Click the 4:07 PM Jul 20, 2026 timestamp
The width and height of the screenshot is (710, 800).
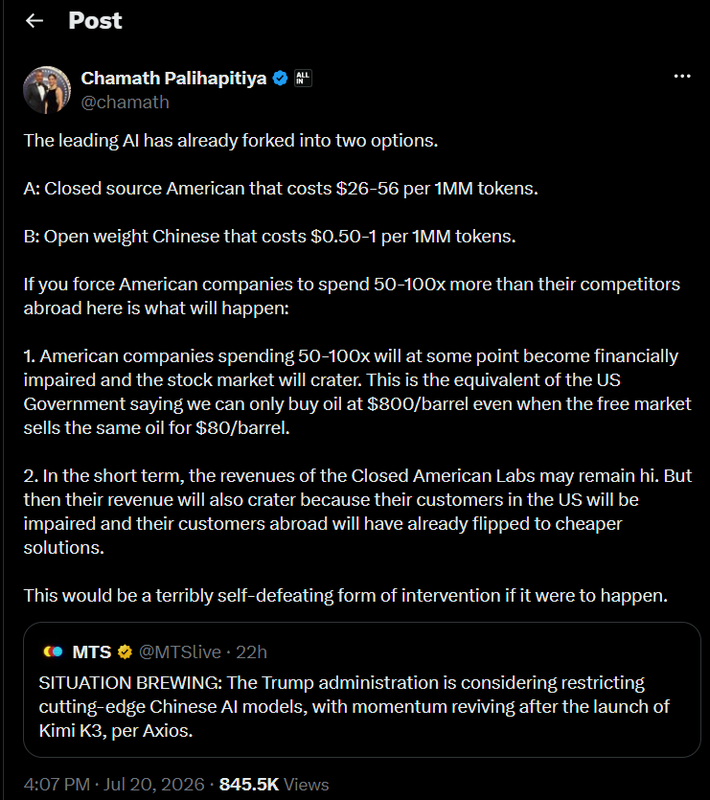(x=114, y=784)
